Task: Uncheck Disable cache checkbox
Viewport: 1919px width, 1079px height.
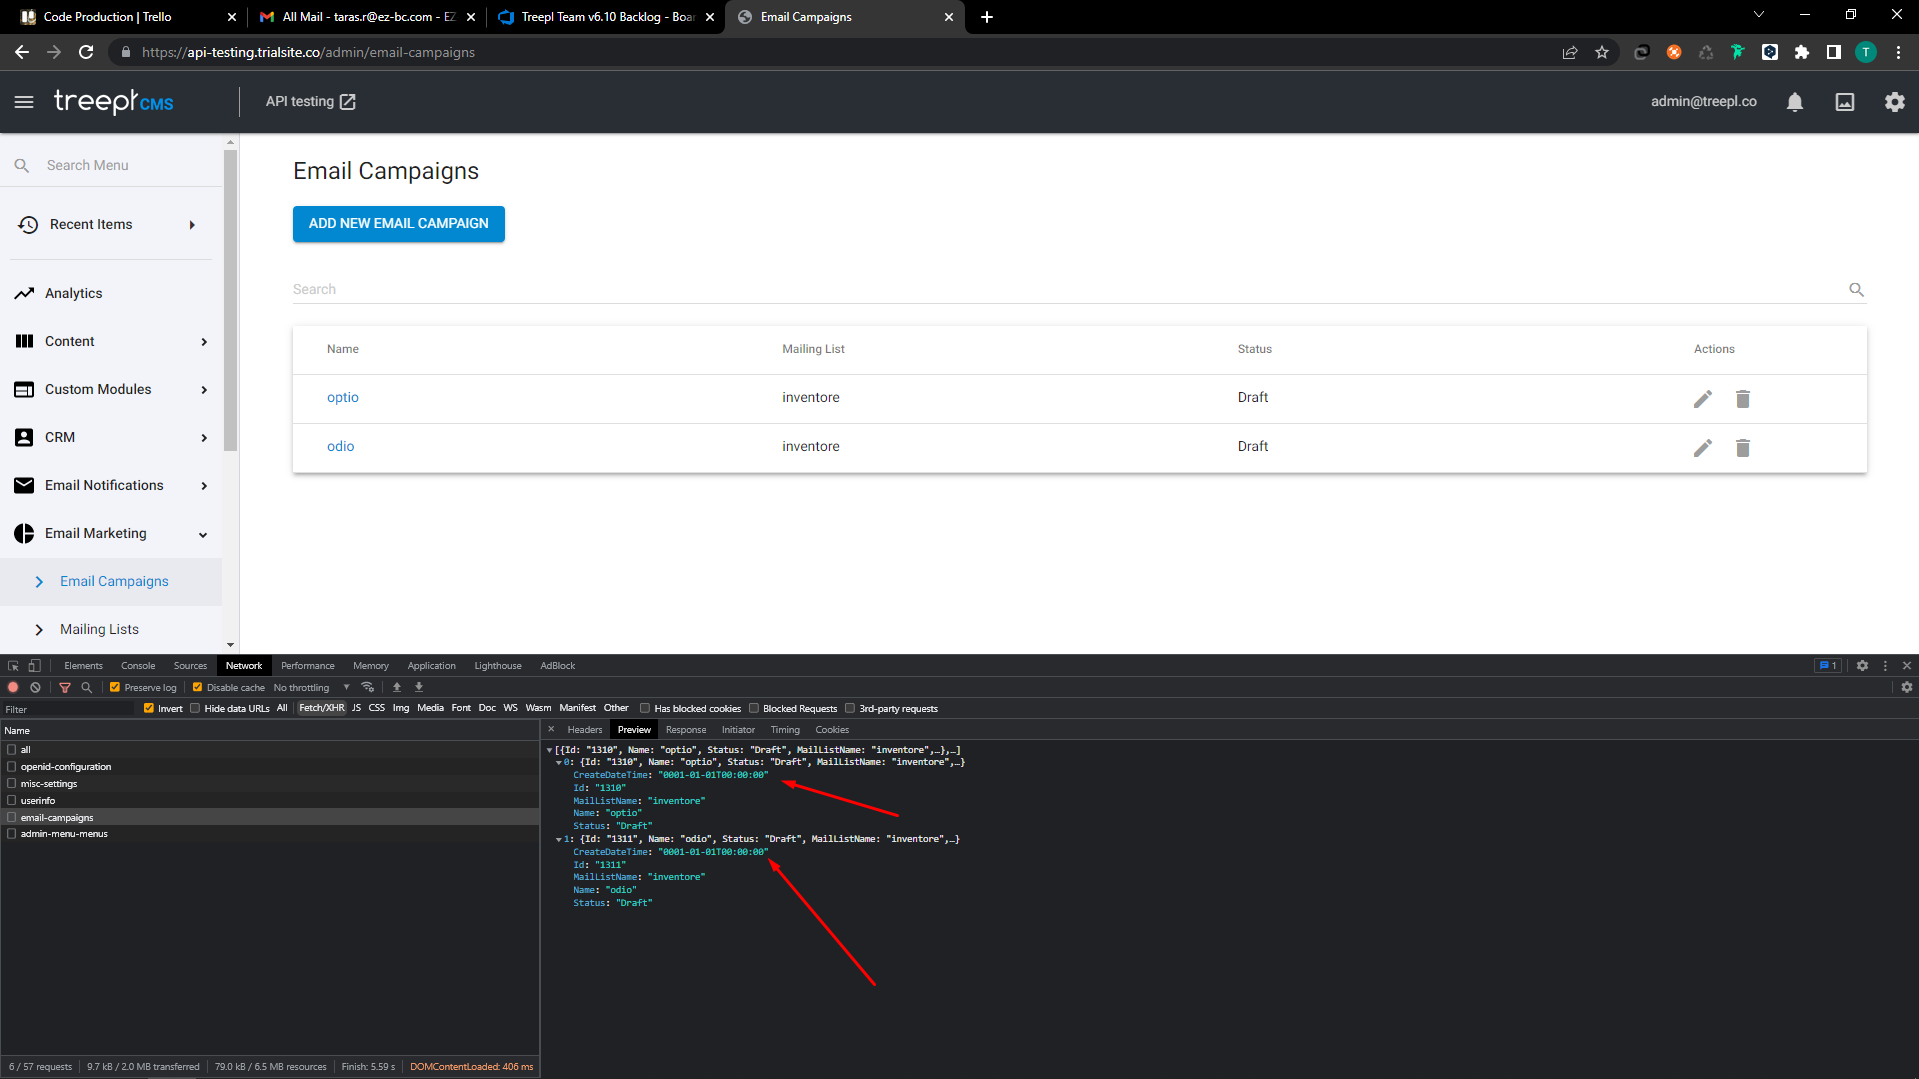Action: coord(197,688)
